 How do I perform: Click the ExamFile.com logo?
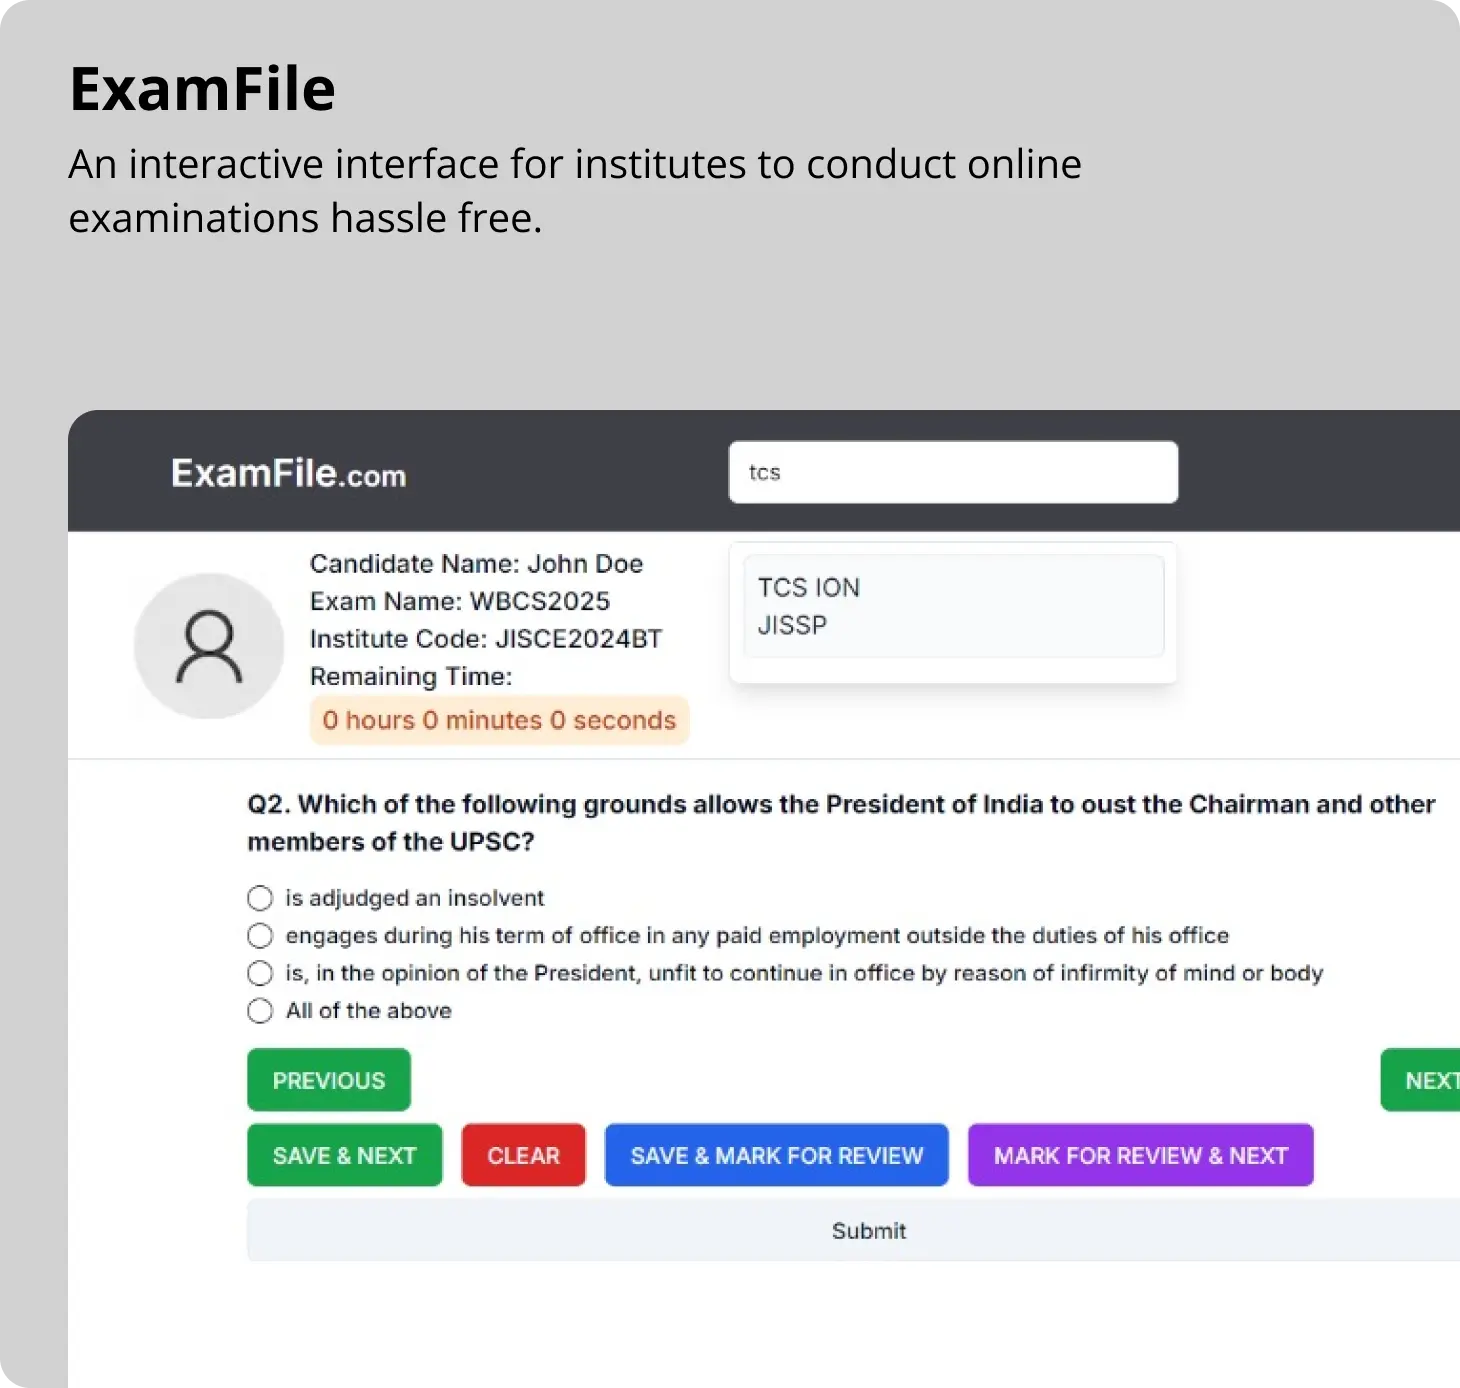point(288,473)
